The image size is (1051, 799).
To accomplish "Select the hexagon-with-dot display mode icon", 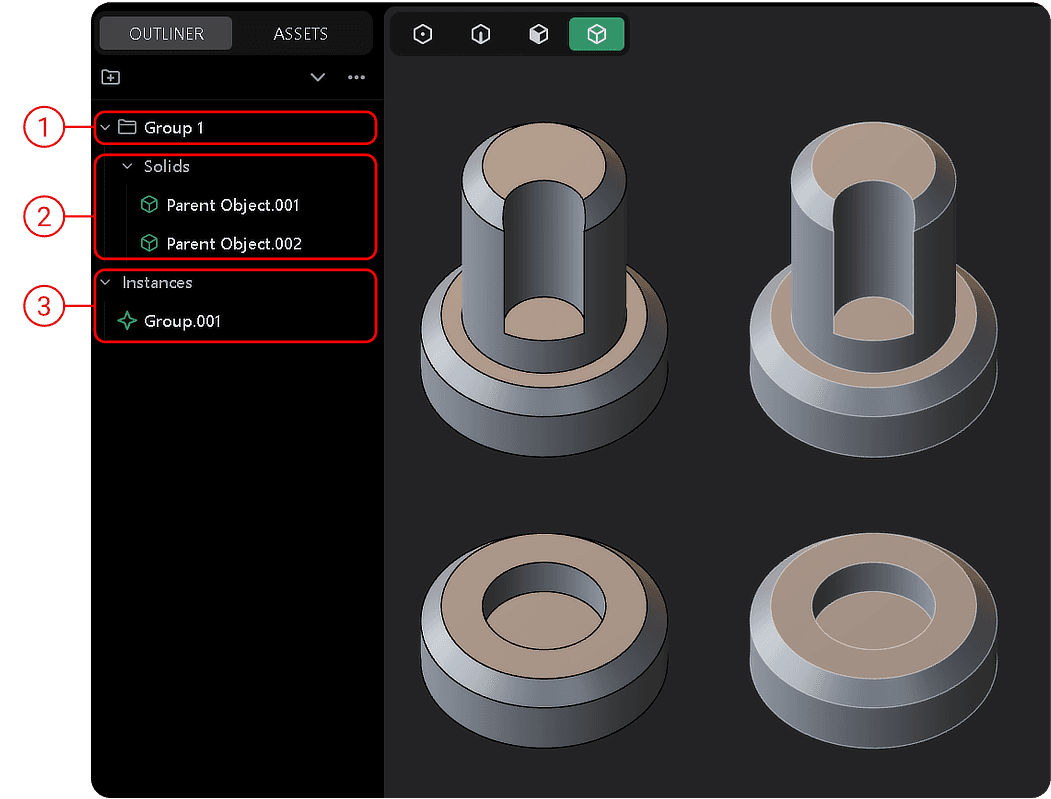I will (423, 35).
